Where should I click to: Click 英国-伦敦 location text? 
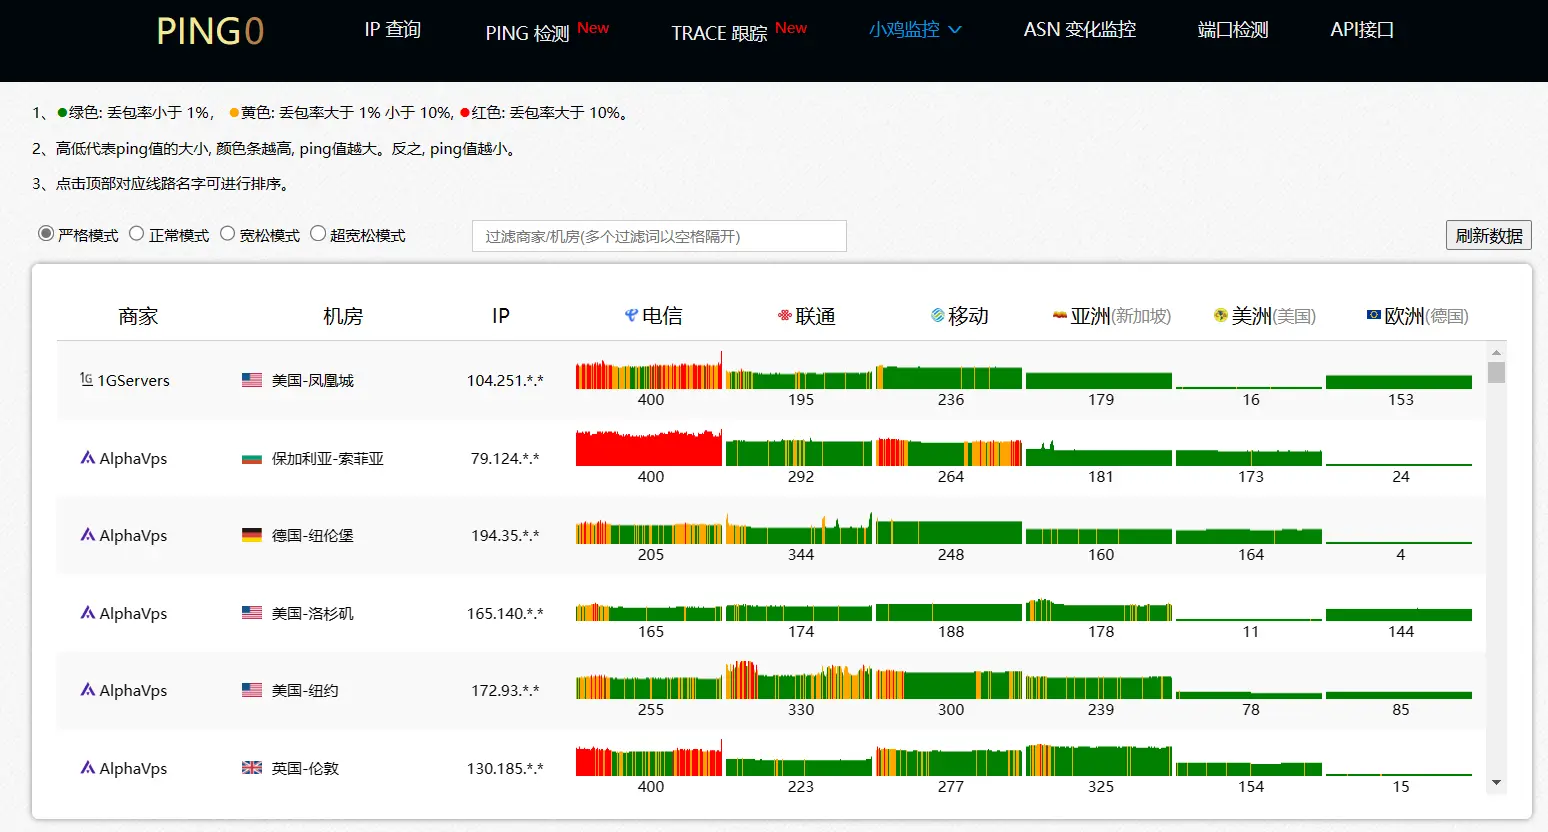305,768
